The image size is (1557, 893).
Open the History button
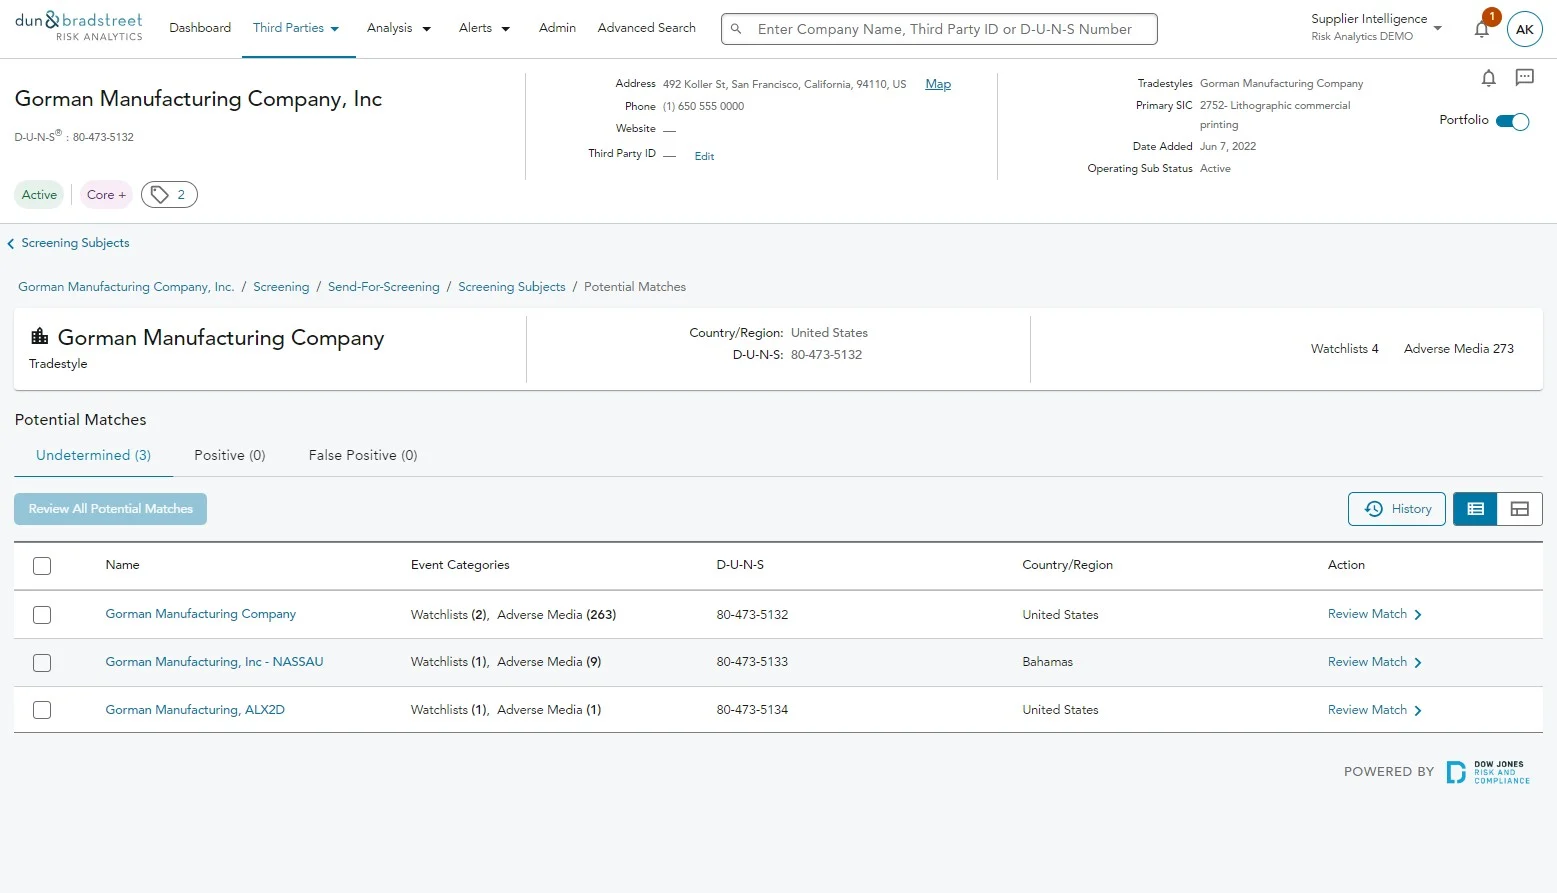click(1396, 509)
